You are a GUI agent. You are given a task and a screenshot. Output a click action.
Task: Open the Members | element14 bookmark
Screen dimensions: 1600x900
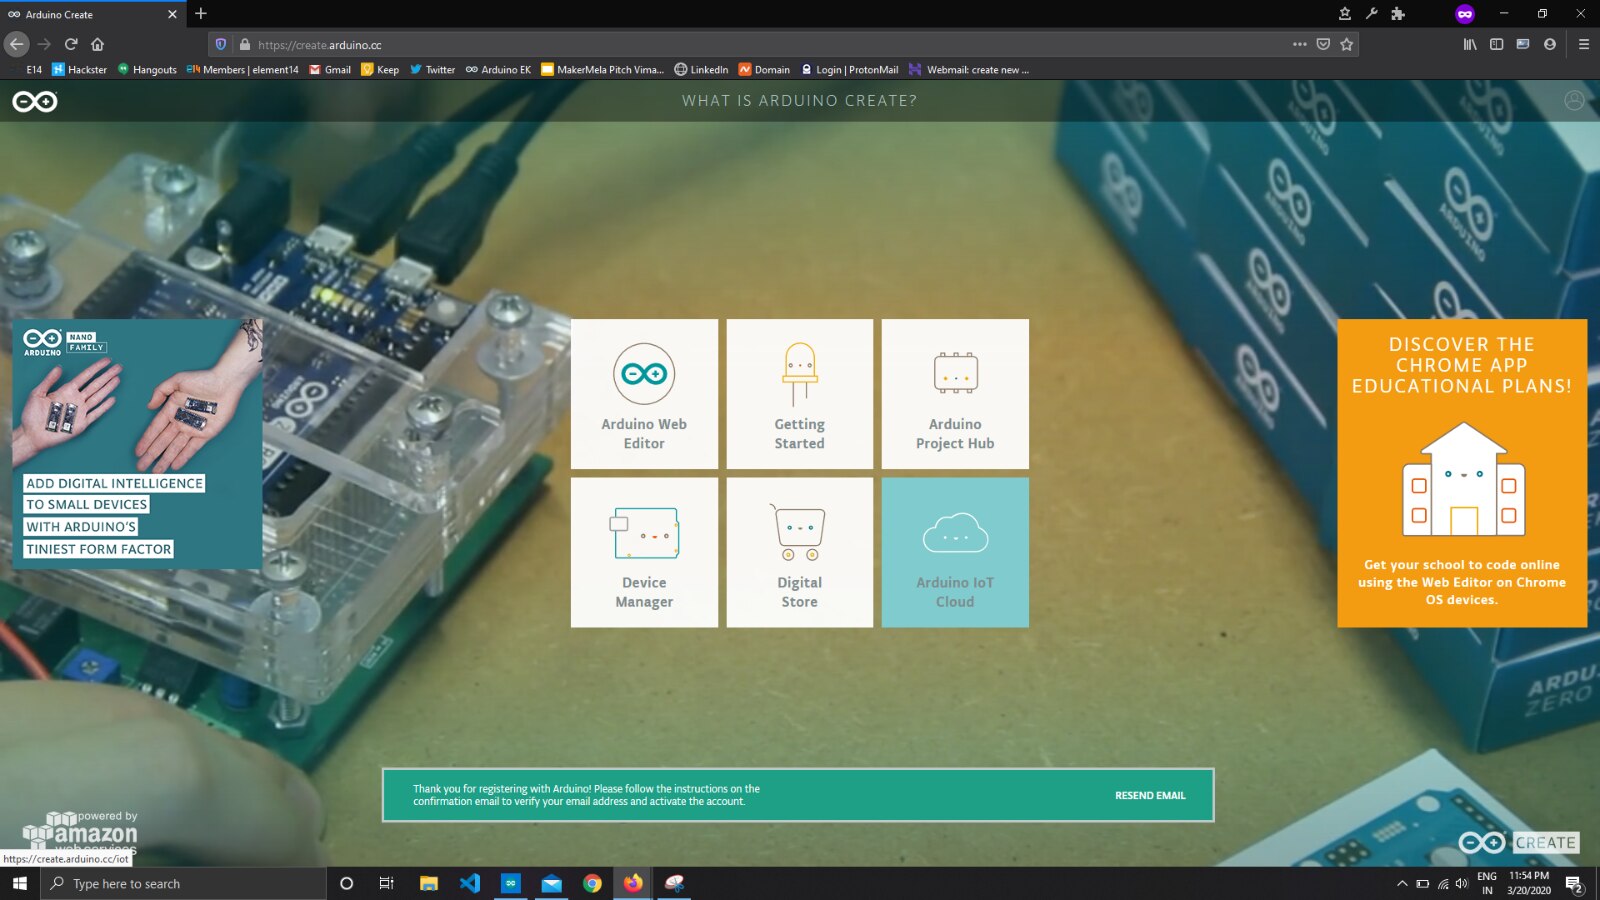(243, 70)
